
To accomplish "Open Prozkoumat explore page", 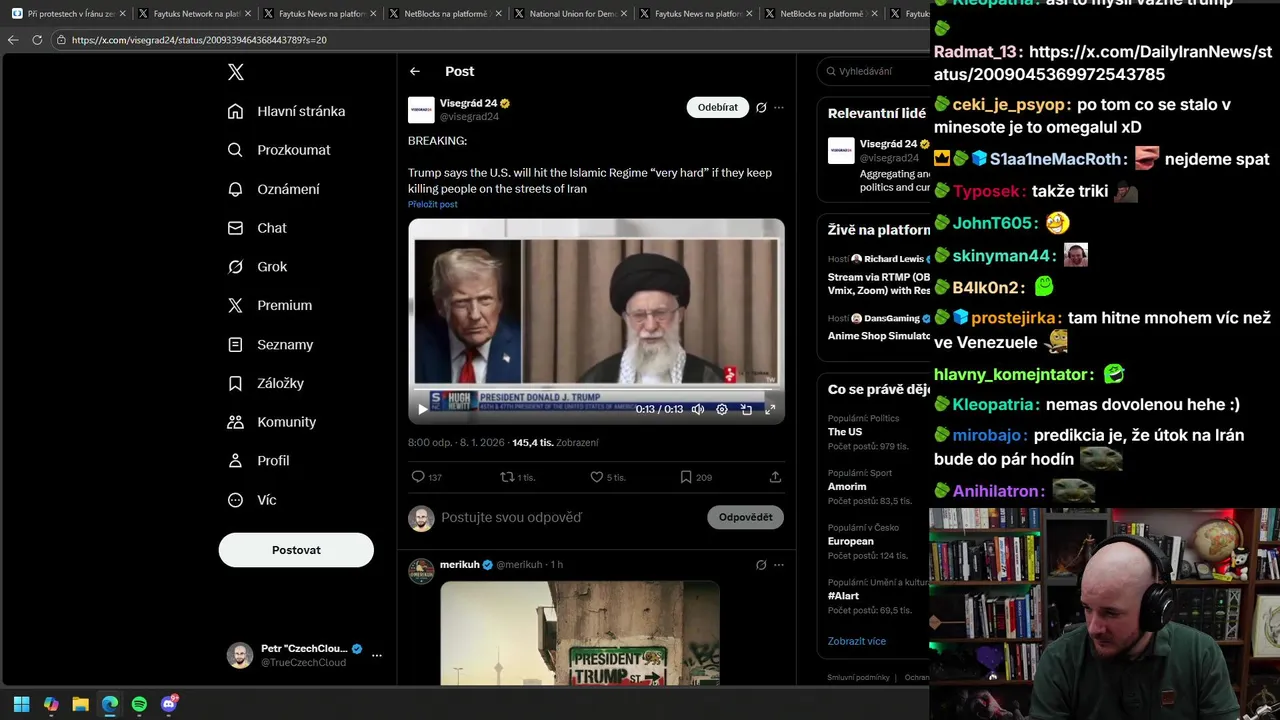I will coord(279,150).
